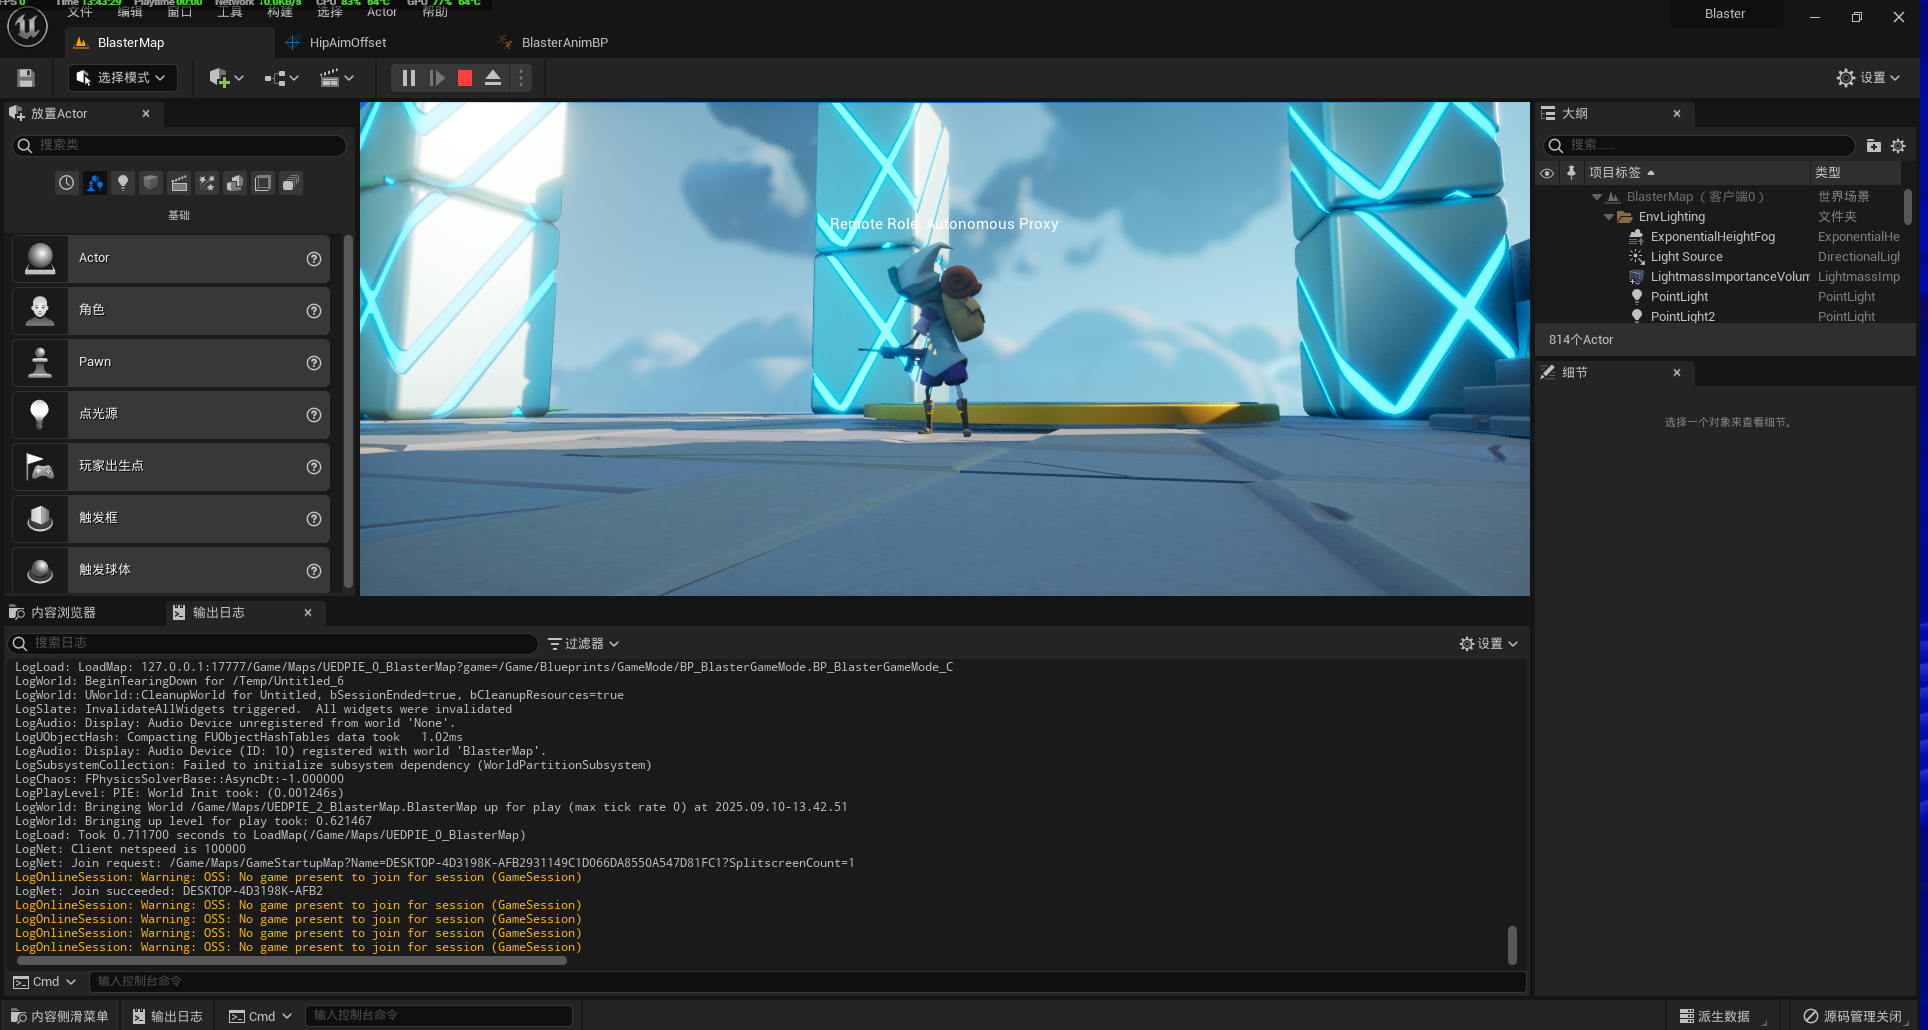Open the cinematics clapperboard dropdown
The height and width of the screenshot is (1030, 1928).
coord(337,78)
